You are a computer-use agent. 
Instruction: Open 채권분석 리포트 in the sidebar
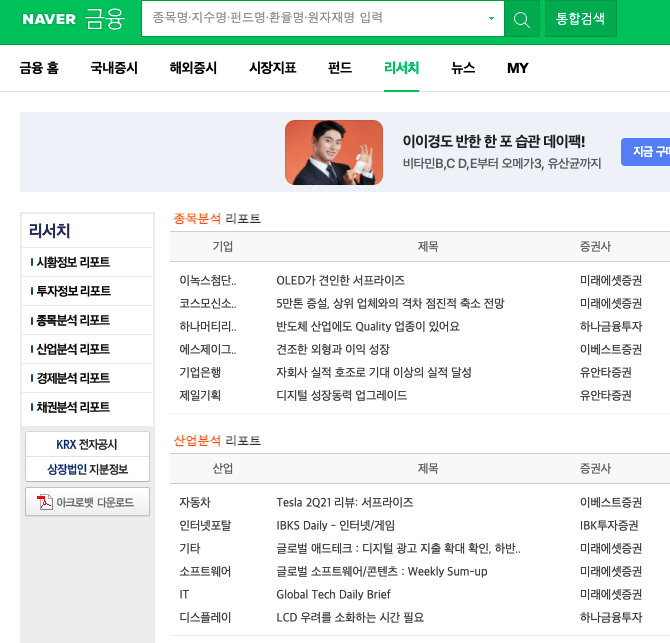tap(73, 407)
